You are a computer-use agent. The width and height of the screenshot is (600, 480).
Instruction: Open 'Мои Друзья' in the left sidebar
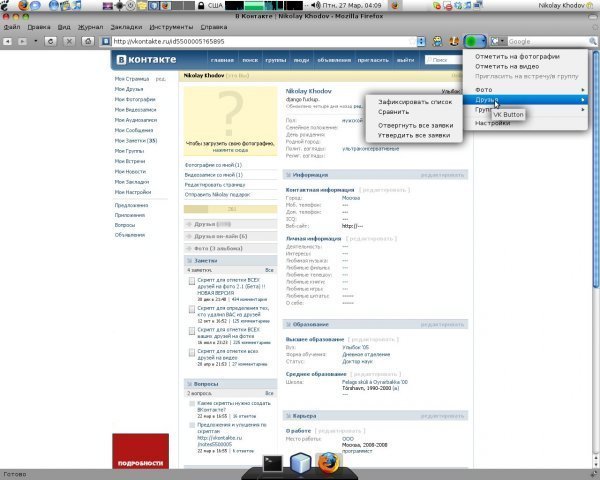pos(129,89)
